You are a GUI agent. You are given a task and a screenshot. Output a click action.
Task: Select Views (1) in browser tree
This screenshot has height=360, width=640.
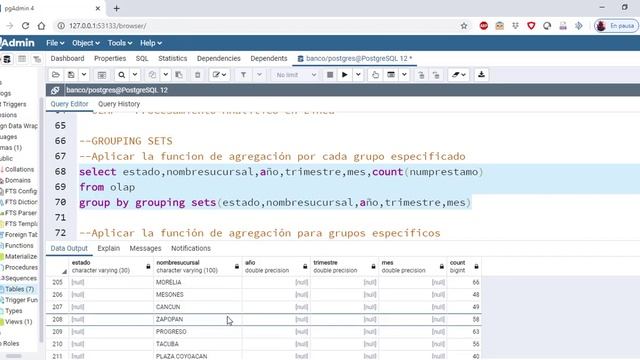point(18,322)
